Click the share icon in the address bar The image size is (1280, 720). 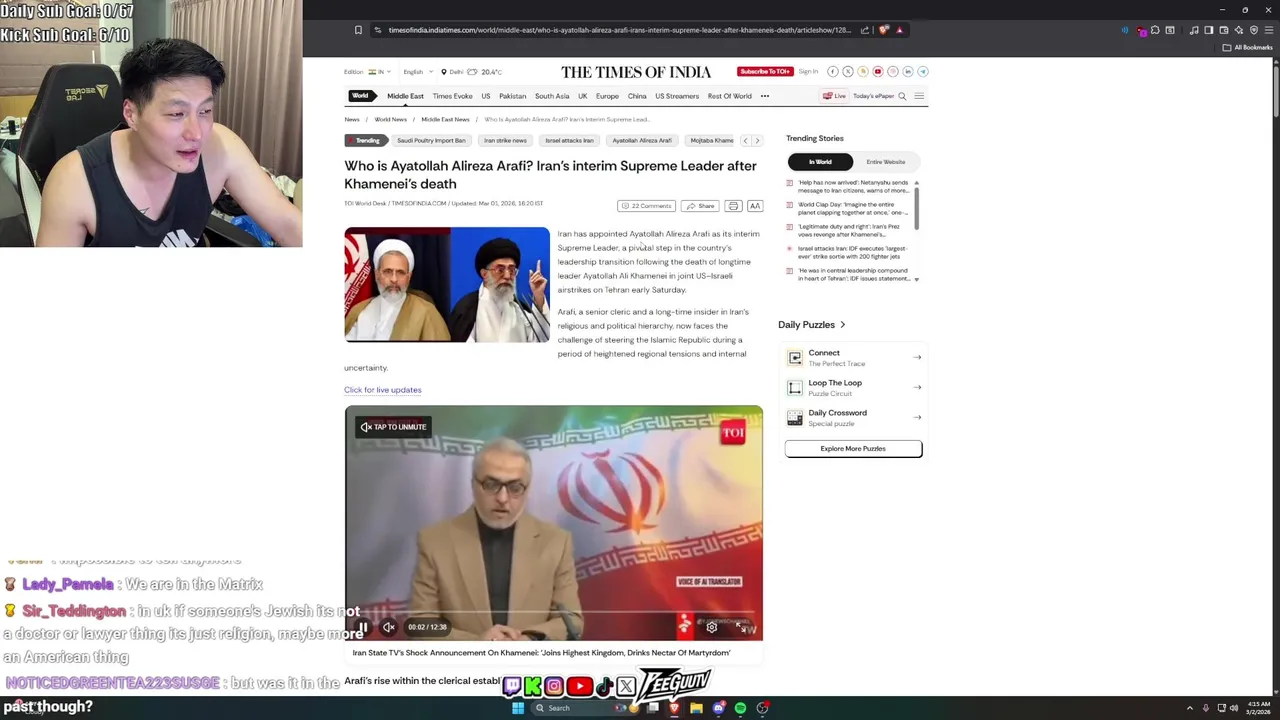(x=865, y=30)
